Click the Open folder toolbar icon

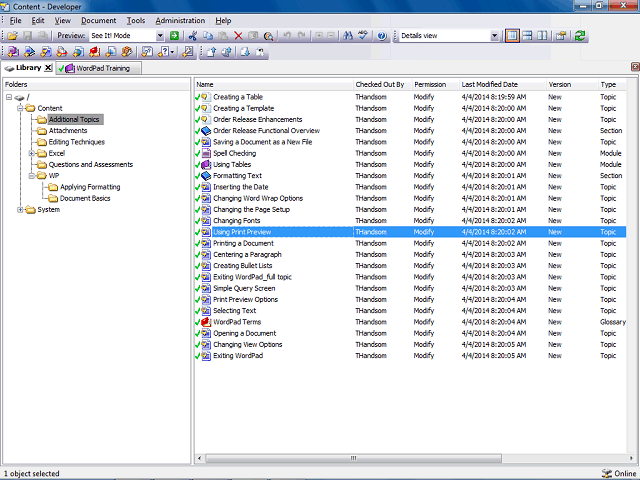12,36
